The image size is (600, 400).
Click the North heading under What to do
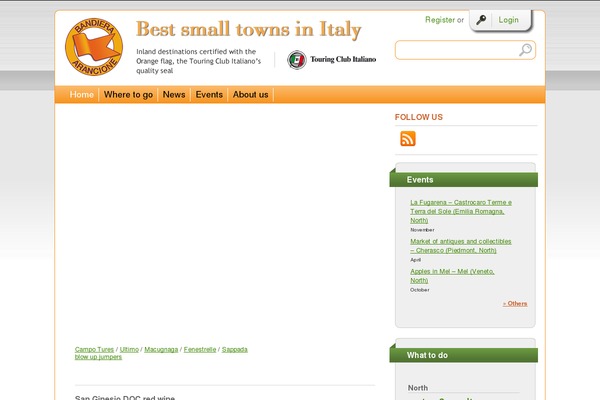pyautogui.click(x=418, y=388)
